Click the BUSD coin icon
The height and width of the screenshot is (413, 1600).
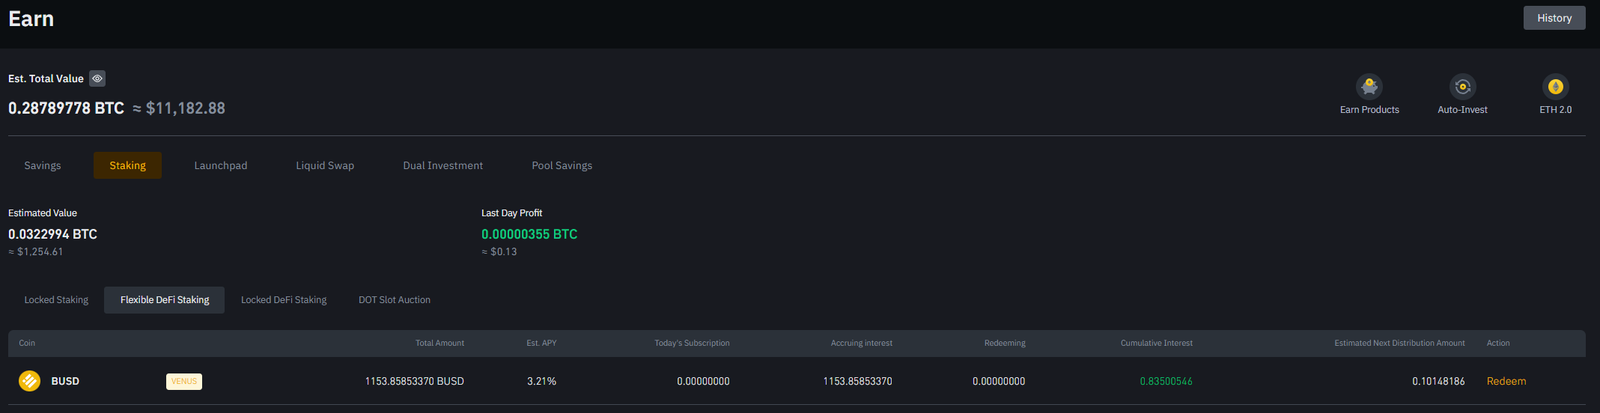click(30, 381)
